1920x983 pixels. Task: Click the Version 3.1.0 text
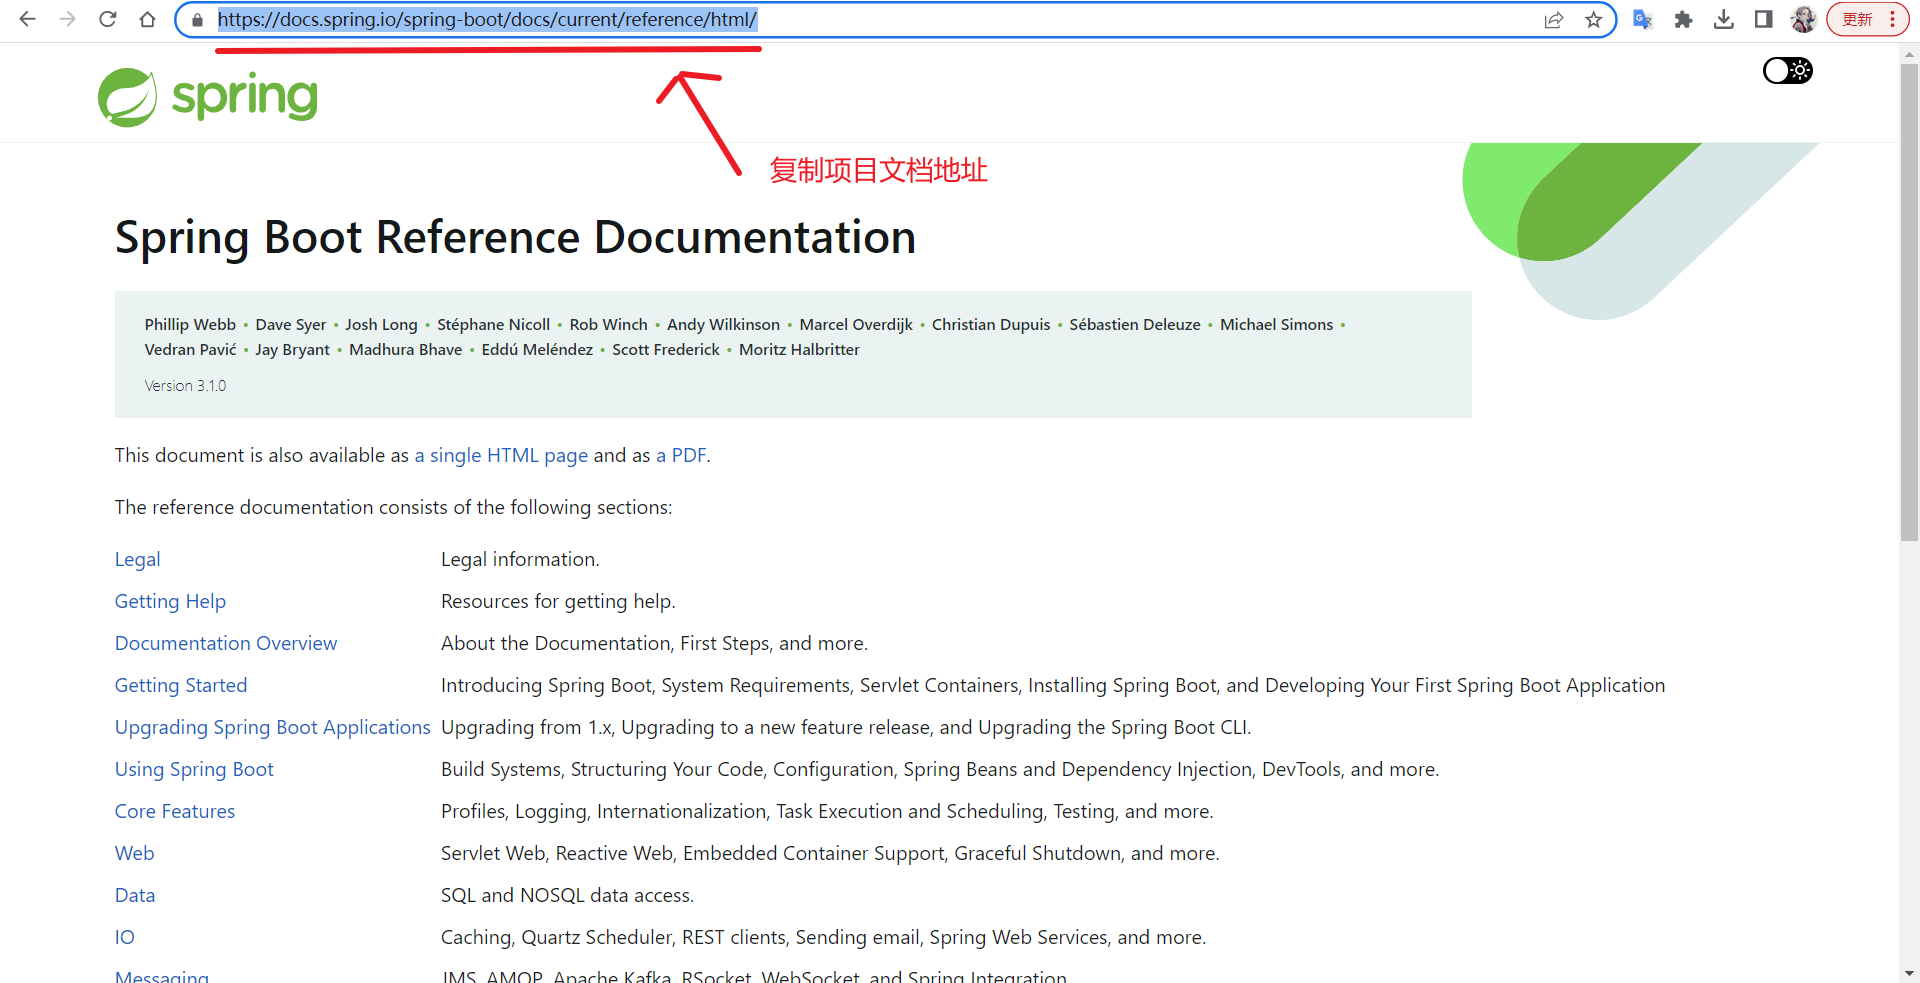185,386
